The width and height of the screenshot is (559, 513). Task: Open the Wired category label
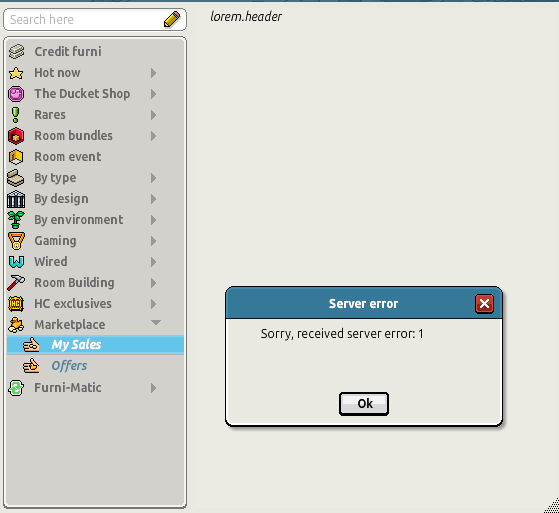coord(51,262)
